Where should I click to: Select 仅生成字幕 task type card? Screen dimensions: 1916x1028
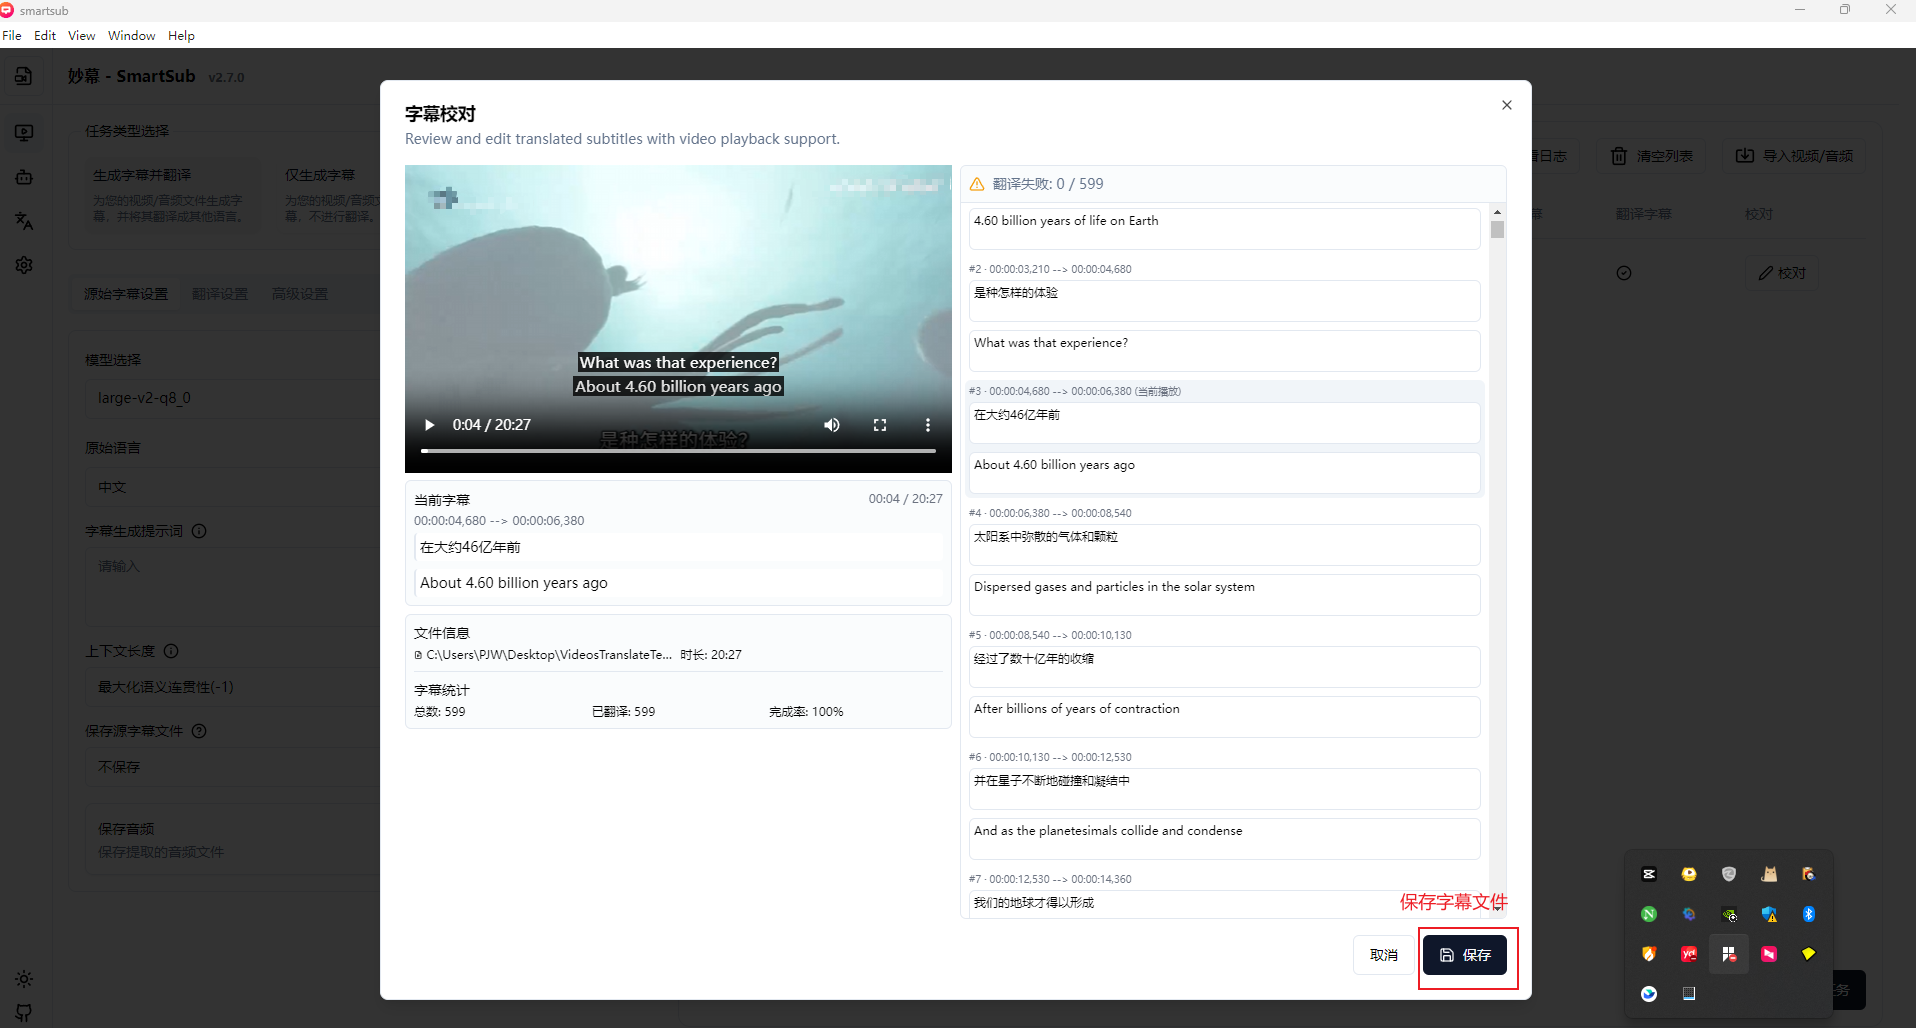(x=330, y=196)
